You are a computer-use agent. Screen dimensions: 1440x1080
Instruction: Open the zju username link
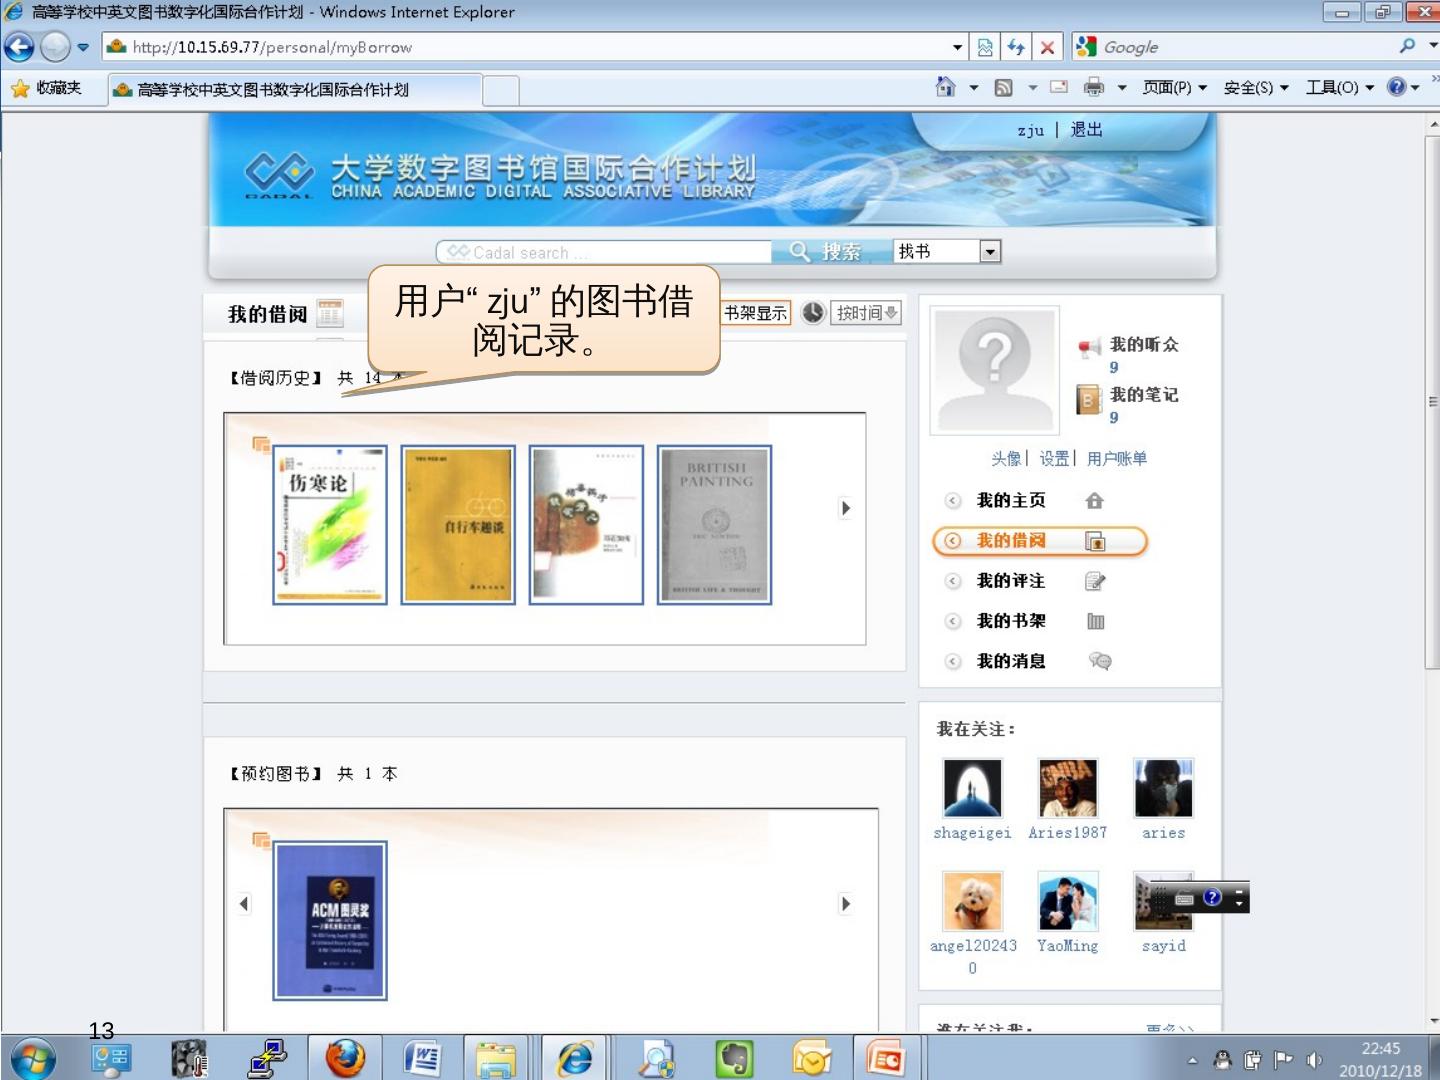[x=1030, y=130]
